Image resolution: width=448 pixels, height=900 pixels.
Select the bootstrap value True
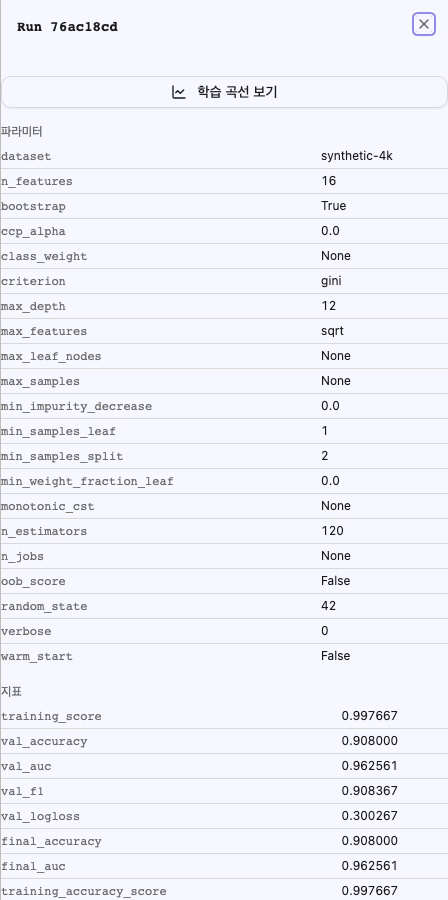coord(334,206)
